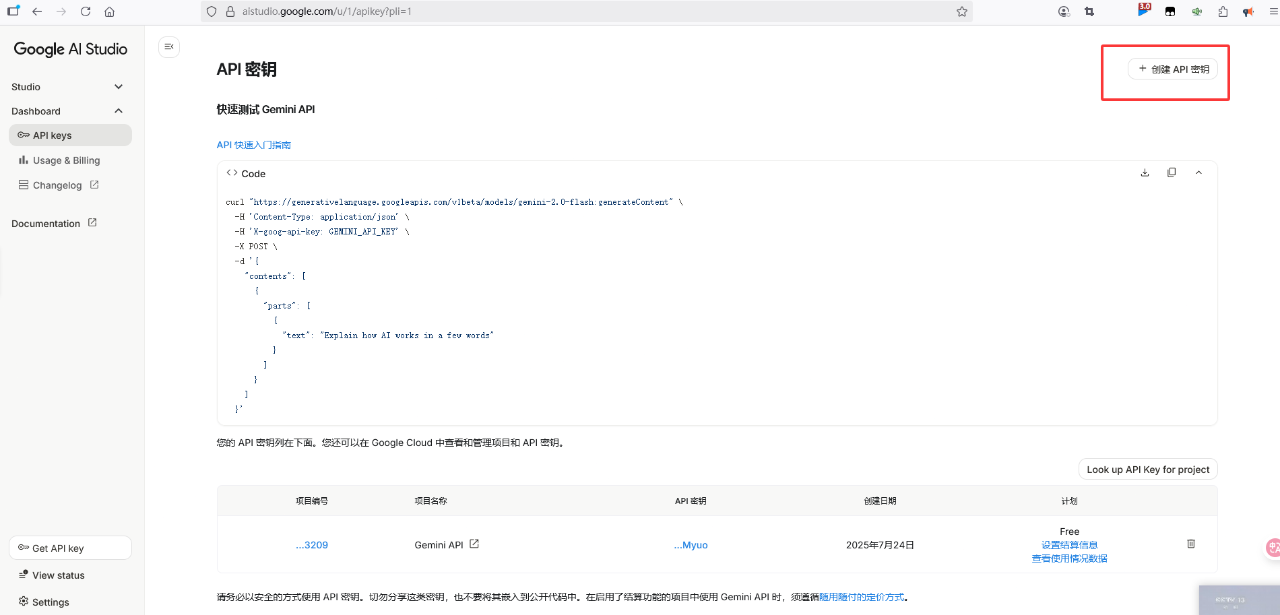The width and height of the screenshot is (1280, 615).
Task: Click 创建 API 密钥 button
Action: (1173, 69)
